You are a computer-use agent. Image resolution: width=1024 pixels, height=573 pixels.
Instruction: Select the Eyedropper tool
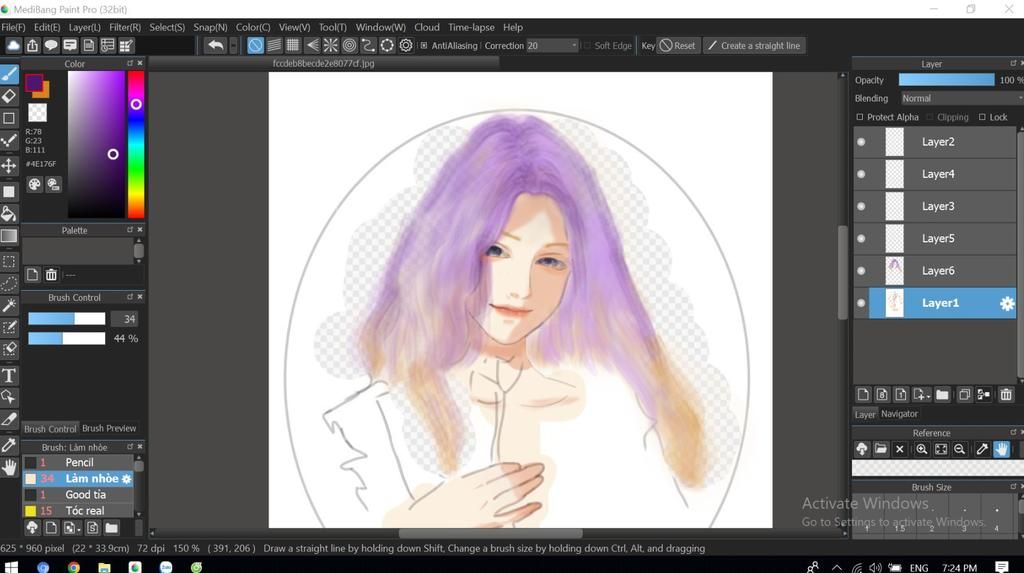tap(9, 446)
